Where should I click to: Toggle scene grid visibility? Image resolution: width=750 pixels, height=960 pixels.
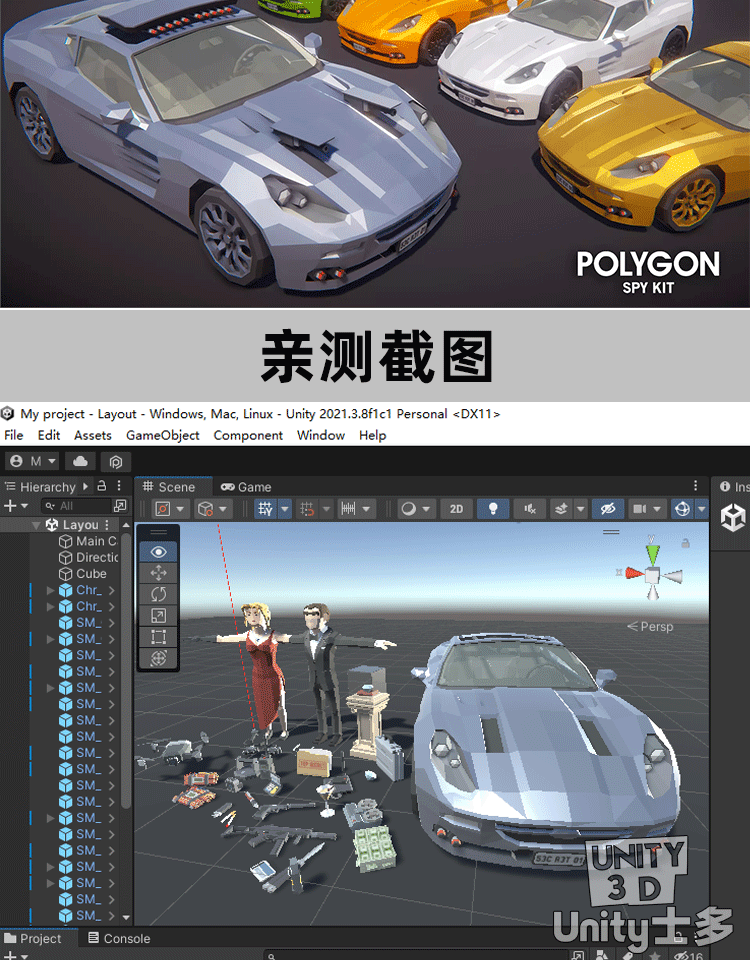[x=266, y=509]
